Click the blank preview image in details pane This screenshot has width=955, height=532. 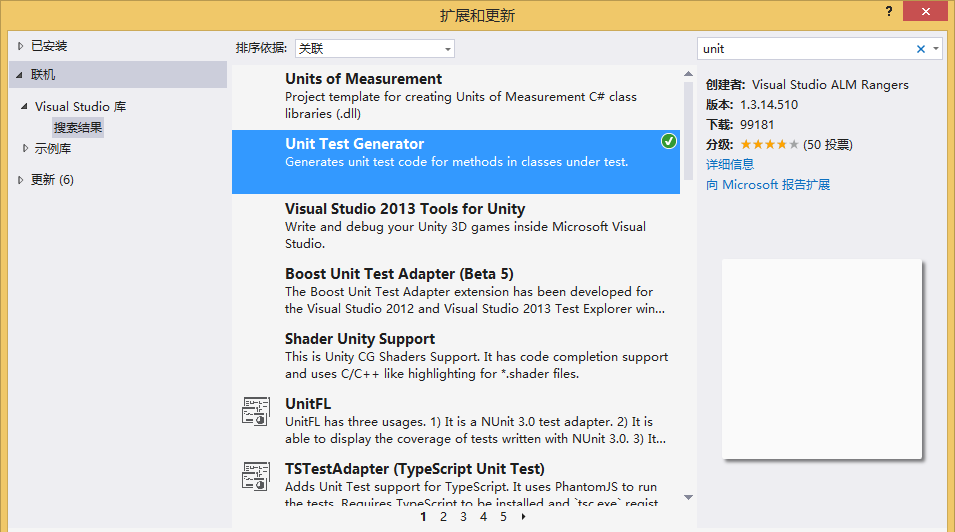point(822,359)
